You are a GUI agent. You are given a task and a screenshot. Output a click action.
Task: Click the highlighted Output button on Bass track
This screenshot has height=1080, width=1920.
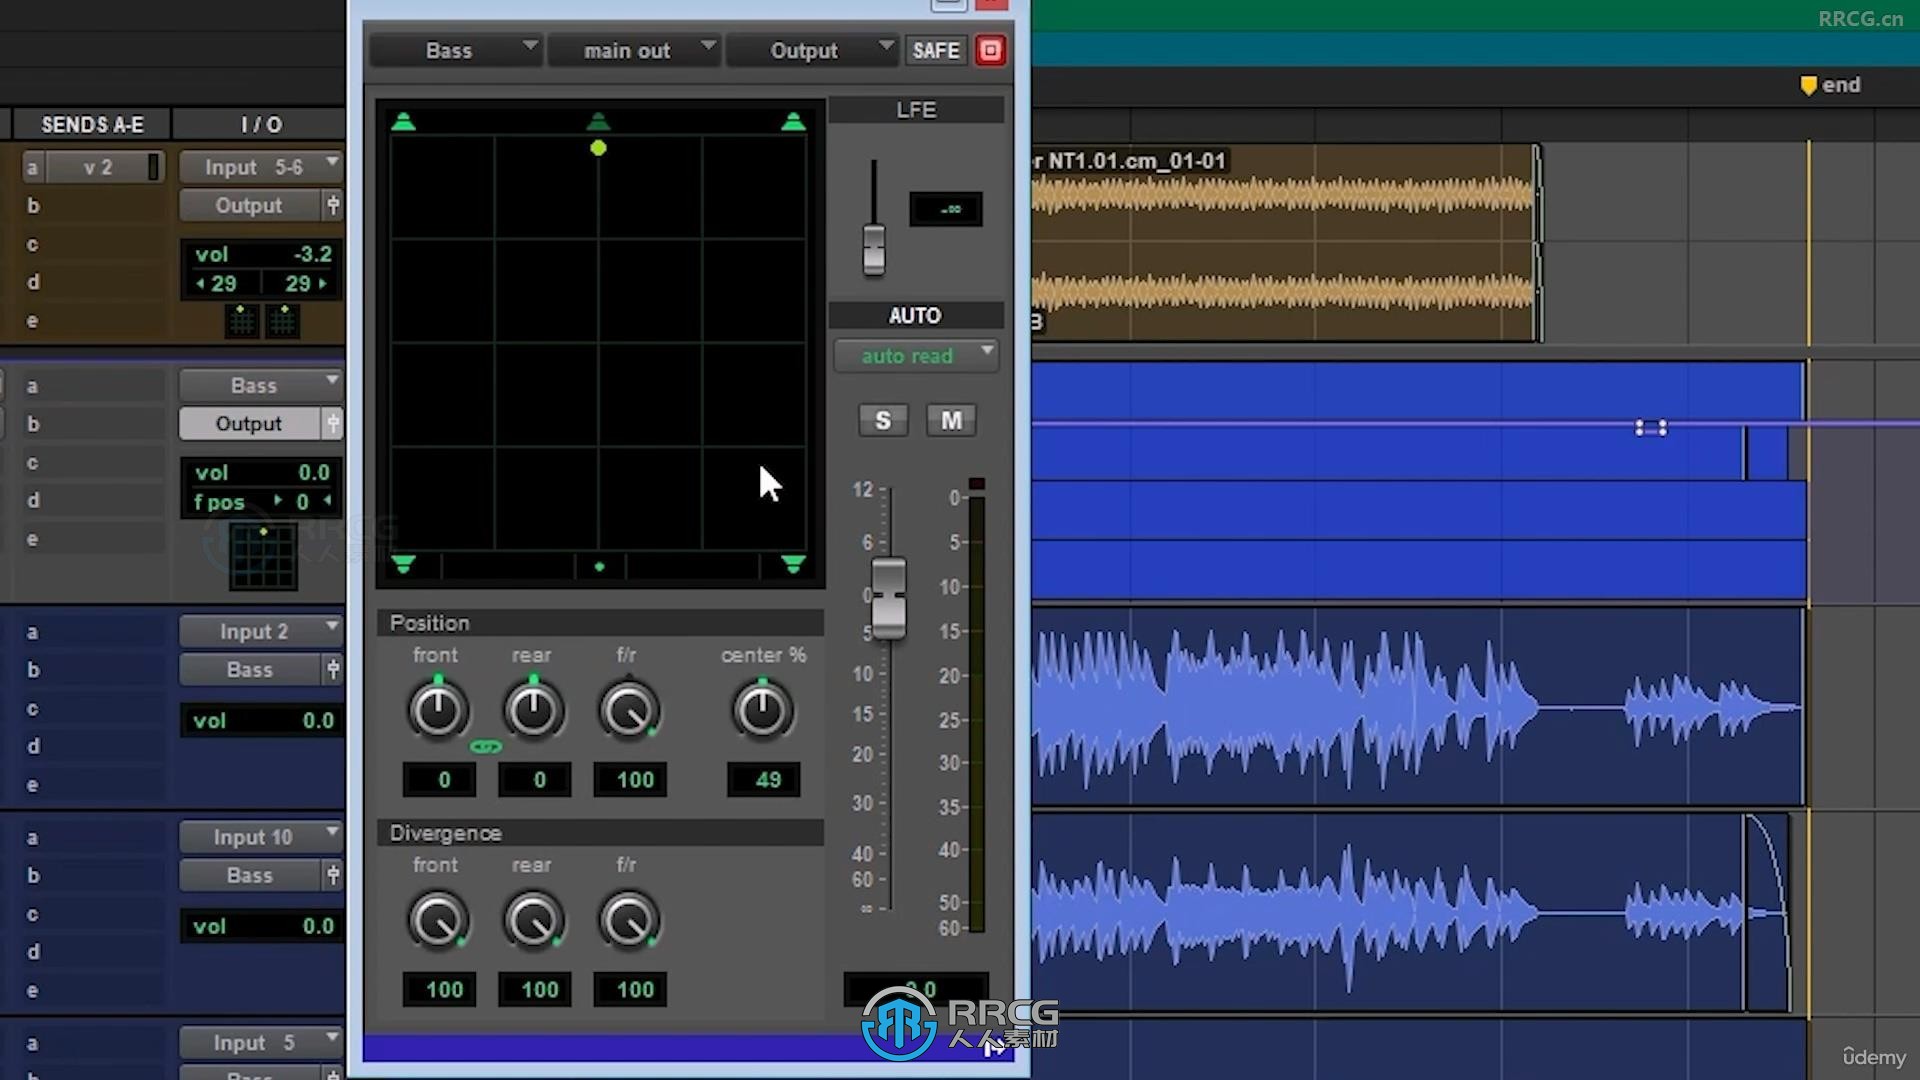[x=250, y=423]
